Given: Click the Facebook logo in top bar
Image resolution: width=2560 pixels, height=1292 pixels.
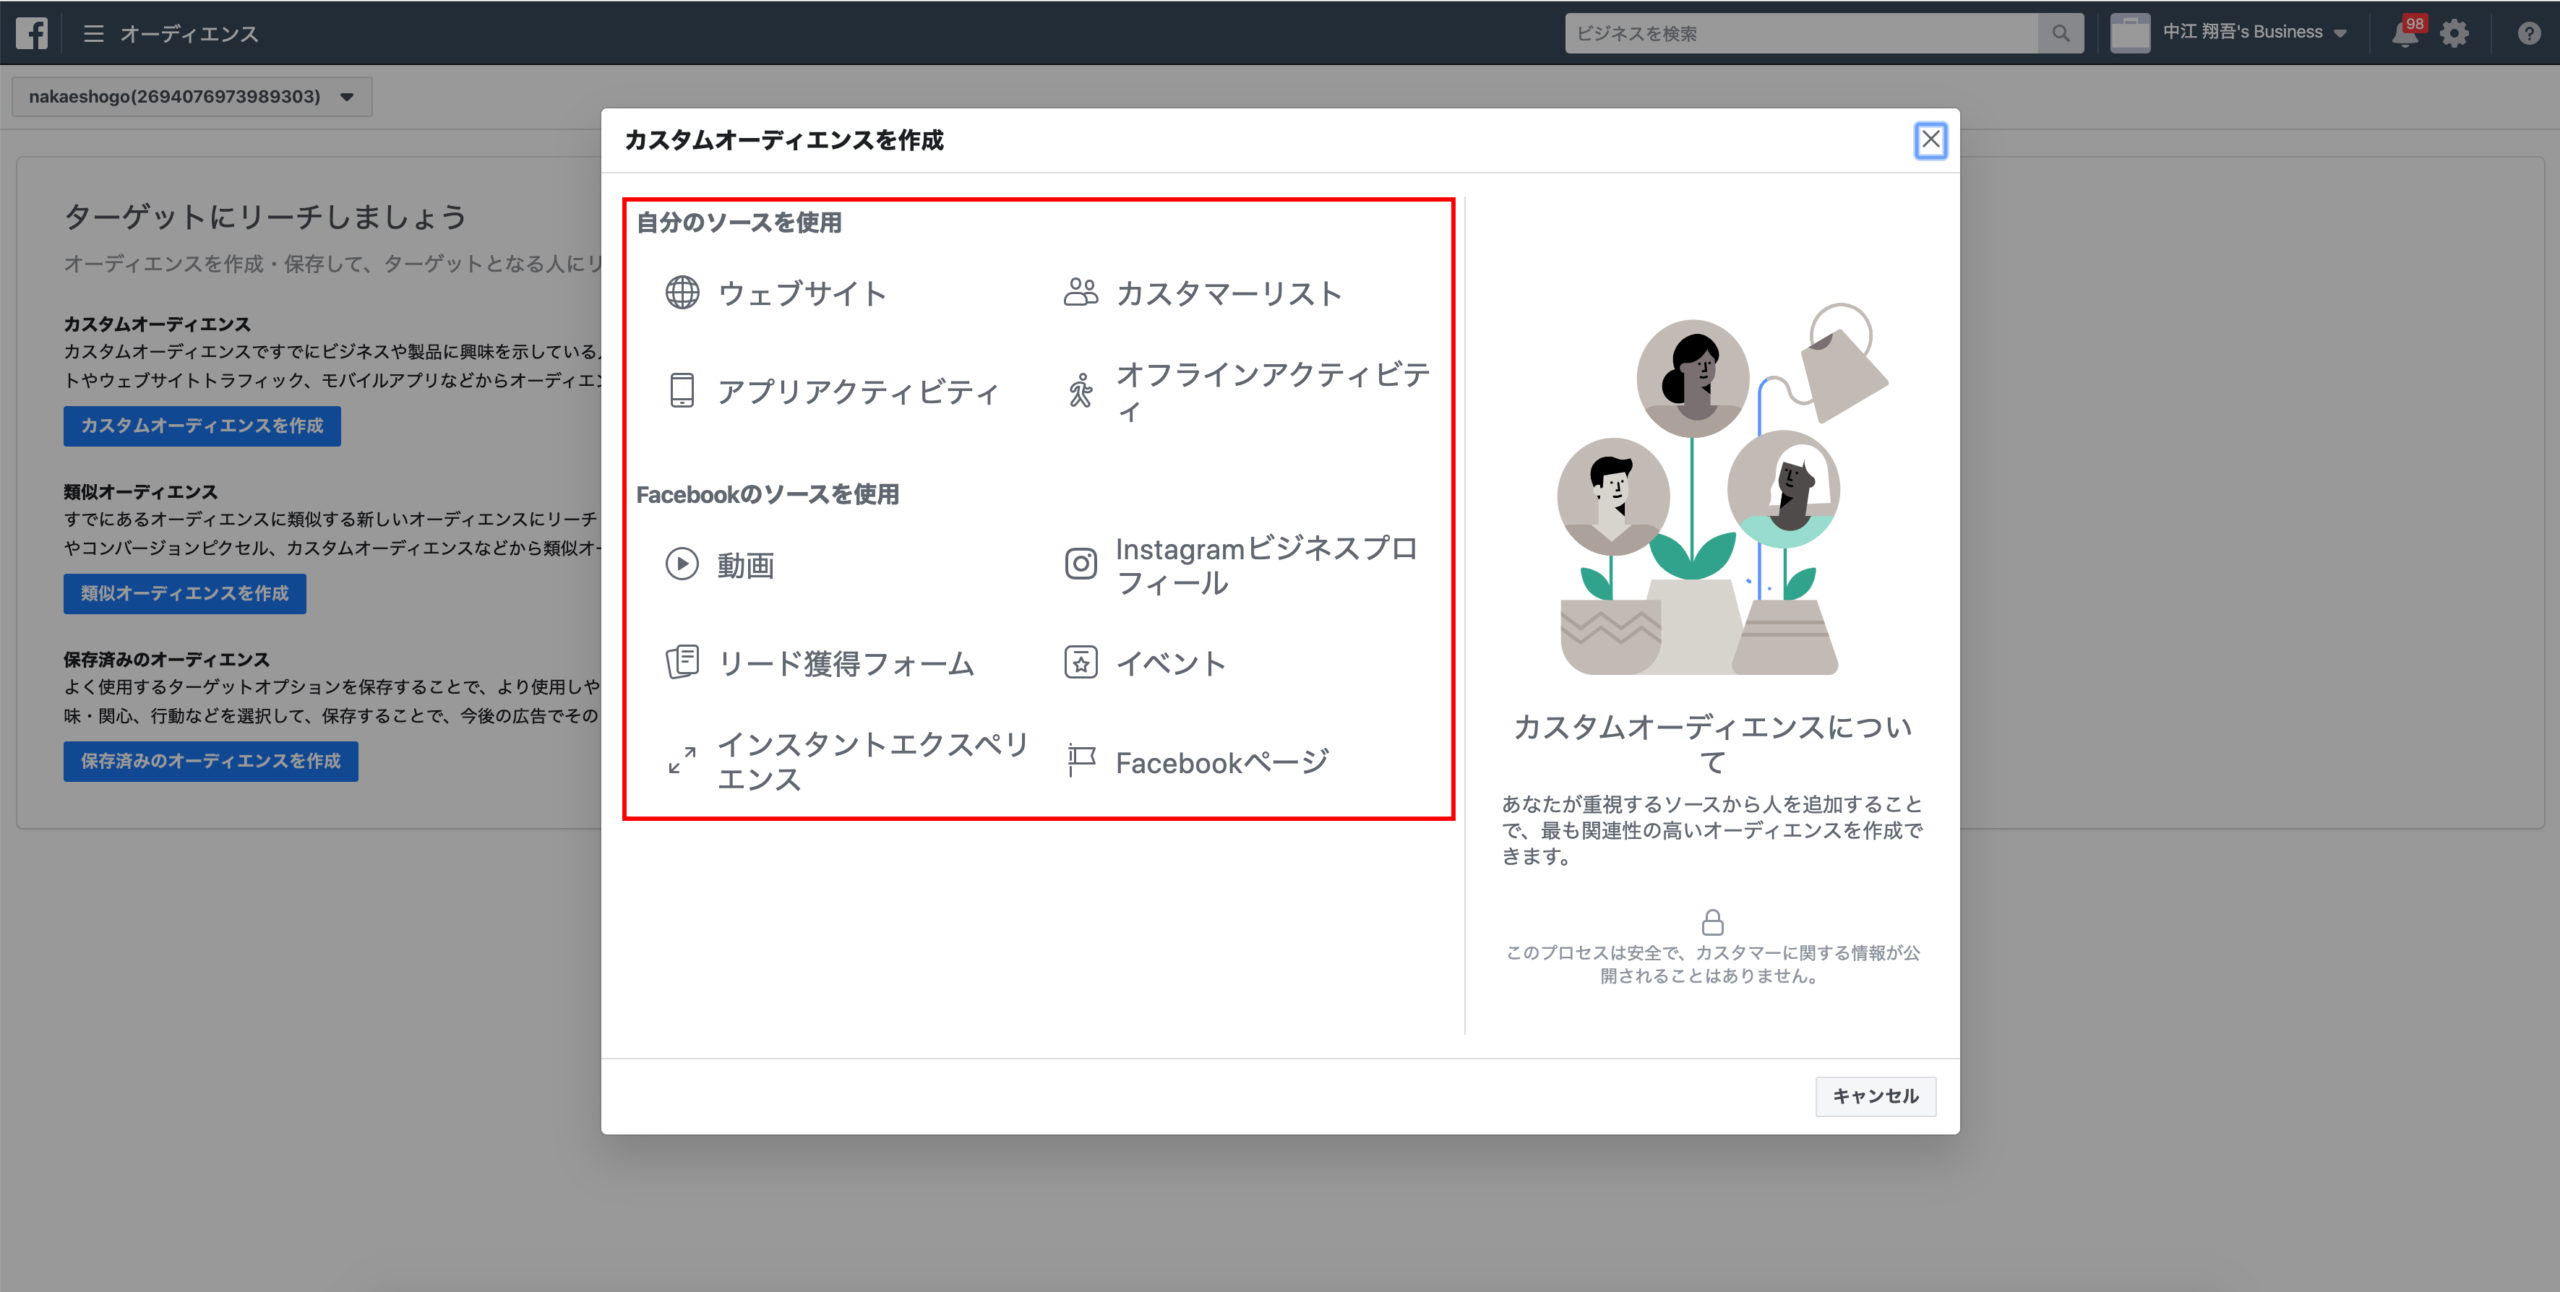Looking at the screenshot, I should coord(32,33).
